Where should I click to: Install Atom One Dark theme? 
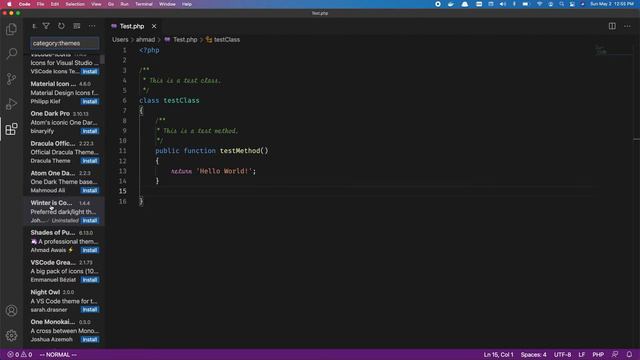[x=89, y=190]
